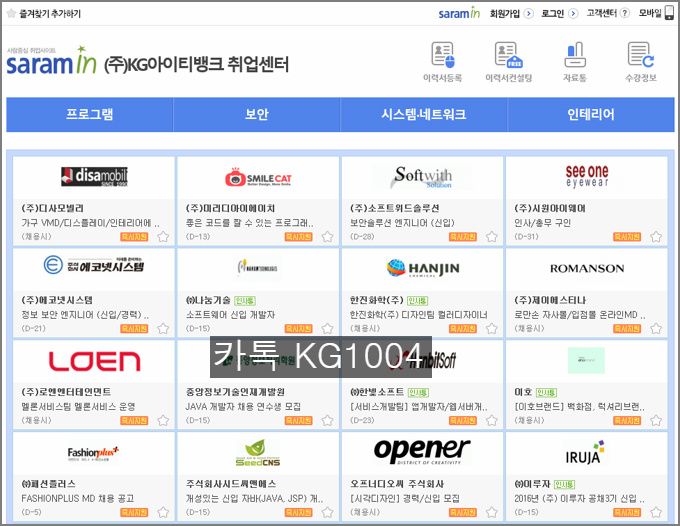Image resolution: width=680 pixels, height=526 pixels.
Task: Click the 즐겨찾기 추가하기 star icon
Action: pos(12,13)
